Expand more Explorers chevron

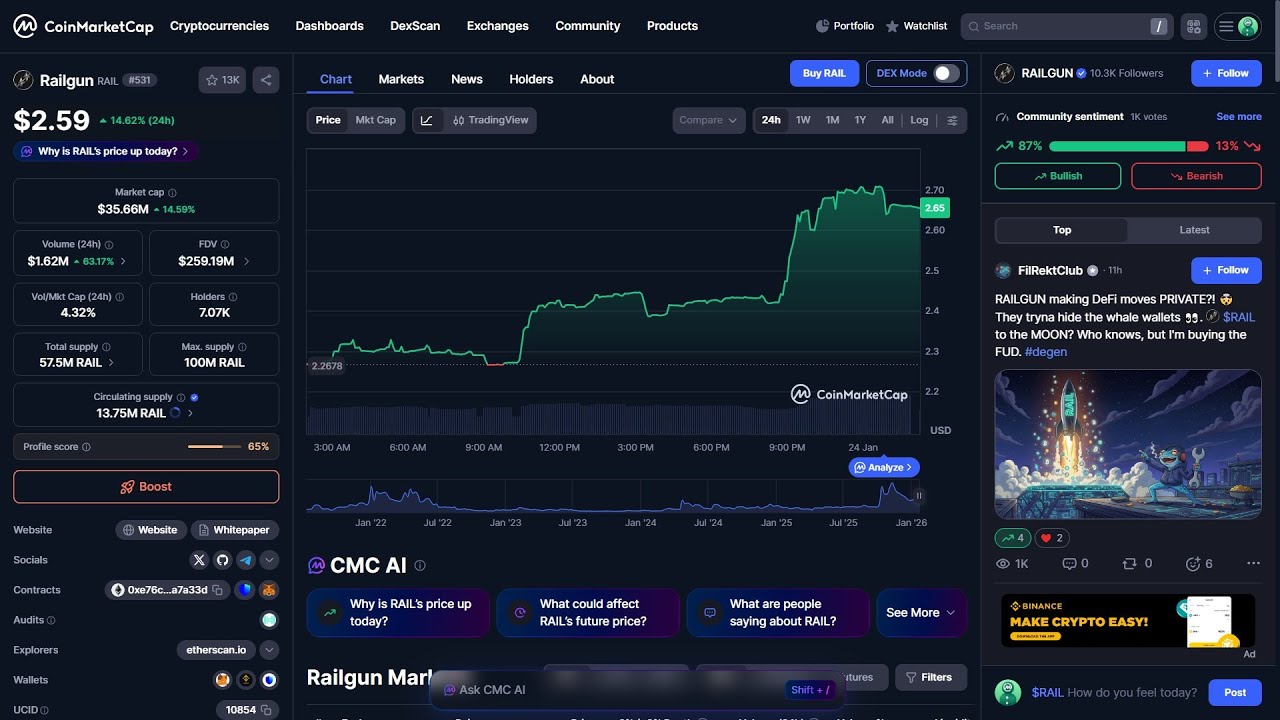coord(269,650)
